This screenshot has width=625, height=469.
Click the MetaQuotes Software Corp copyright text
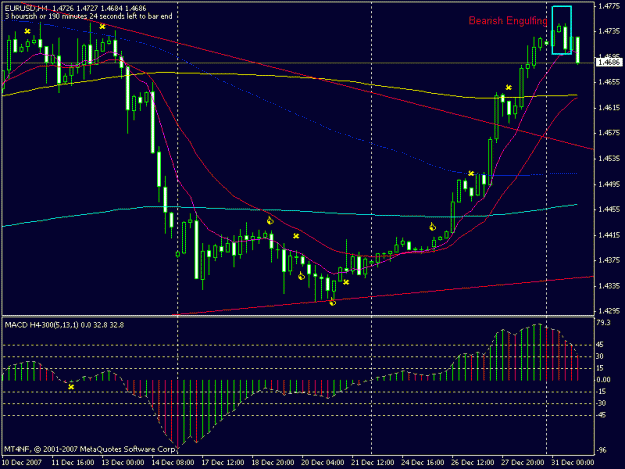tap(90, 449)
